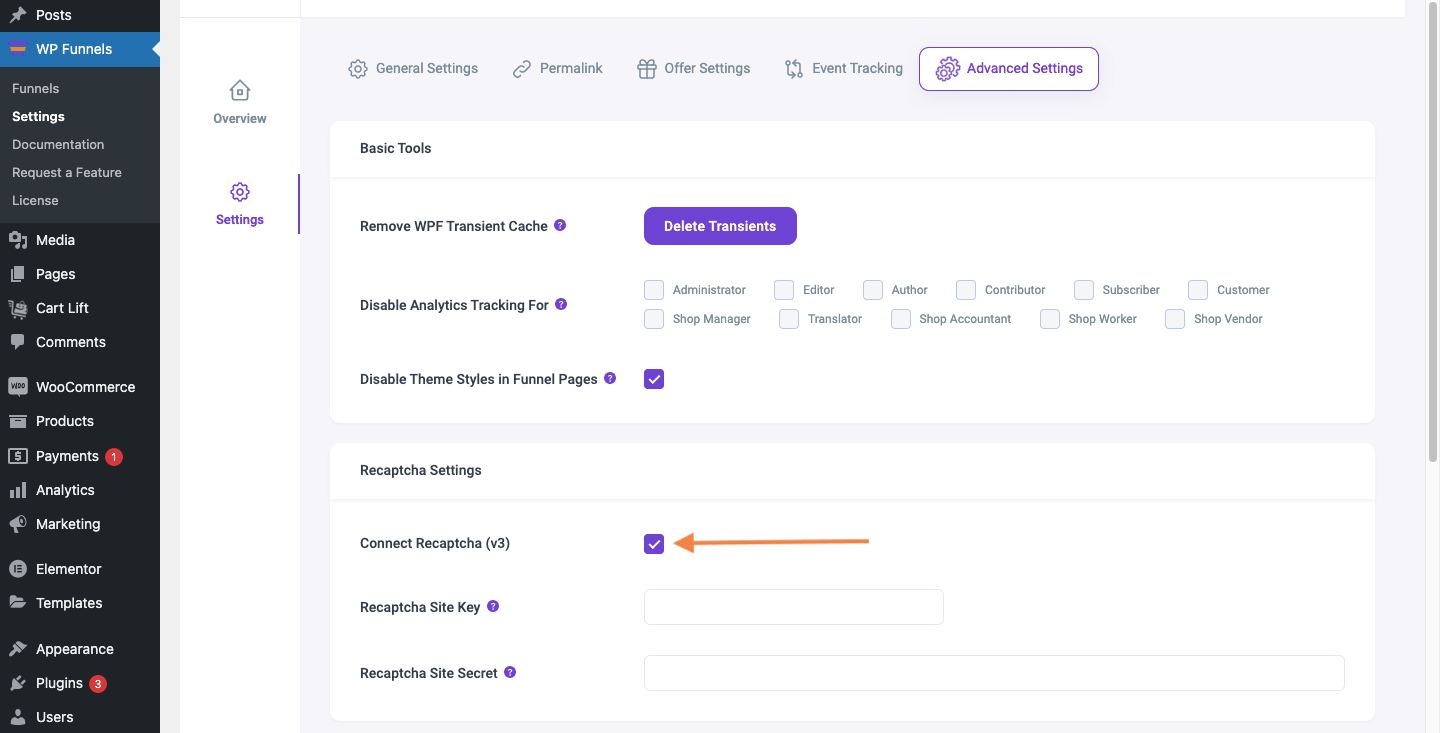Click the Plugins update count badge
The width and height of the screenshot is (1440, 733).
pos(98,684)
